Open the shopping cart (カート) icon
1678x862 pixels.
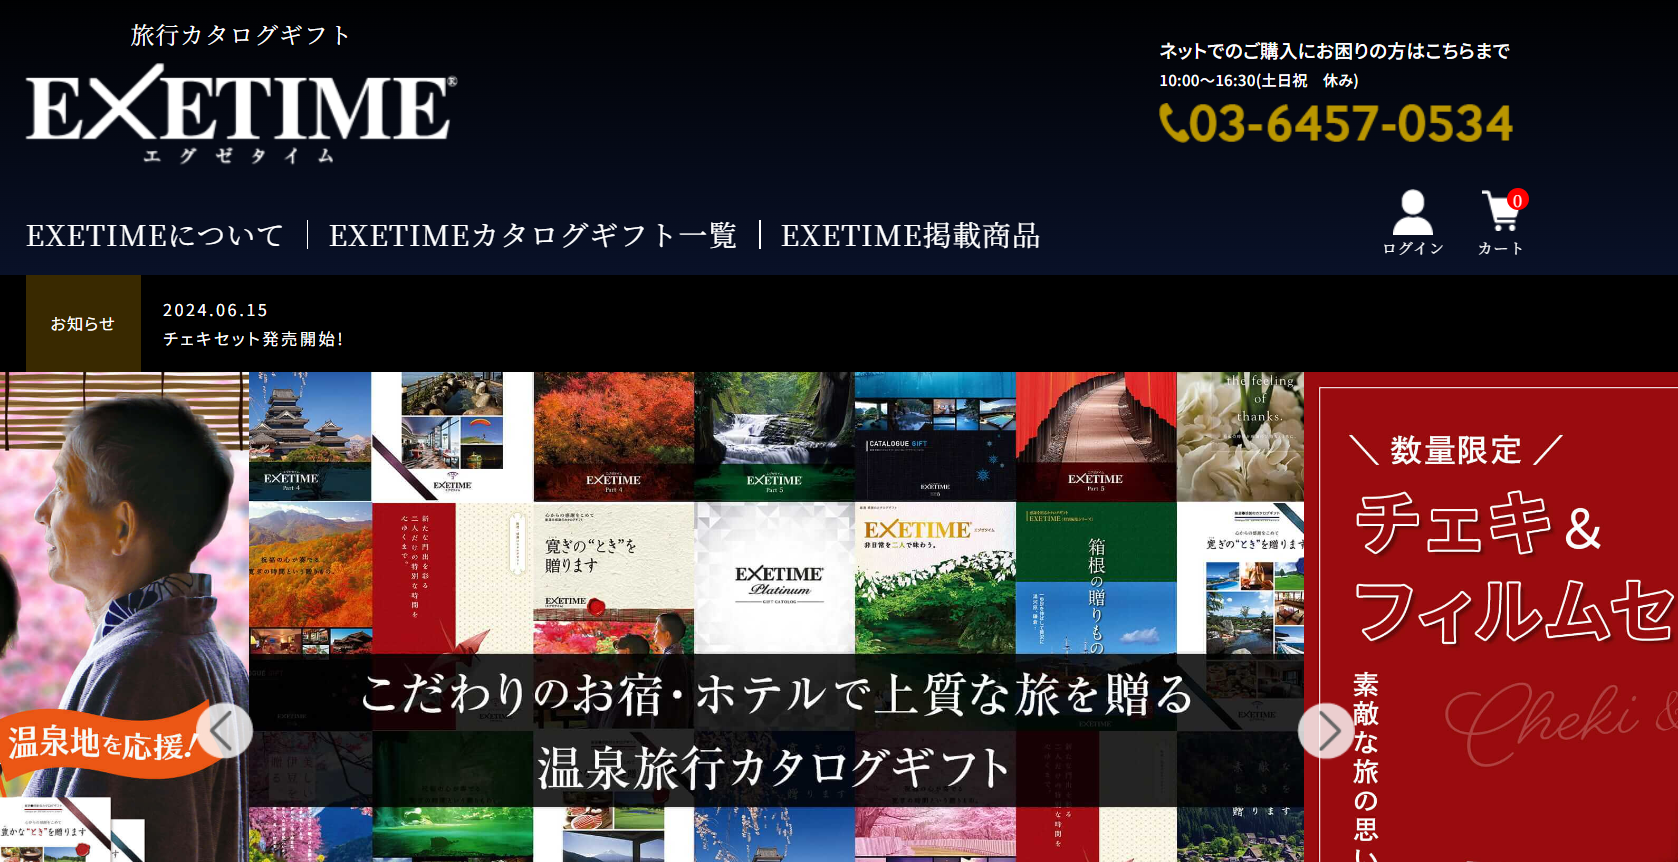pyautogui.click(x=1501, y=223)
